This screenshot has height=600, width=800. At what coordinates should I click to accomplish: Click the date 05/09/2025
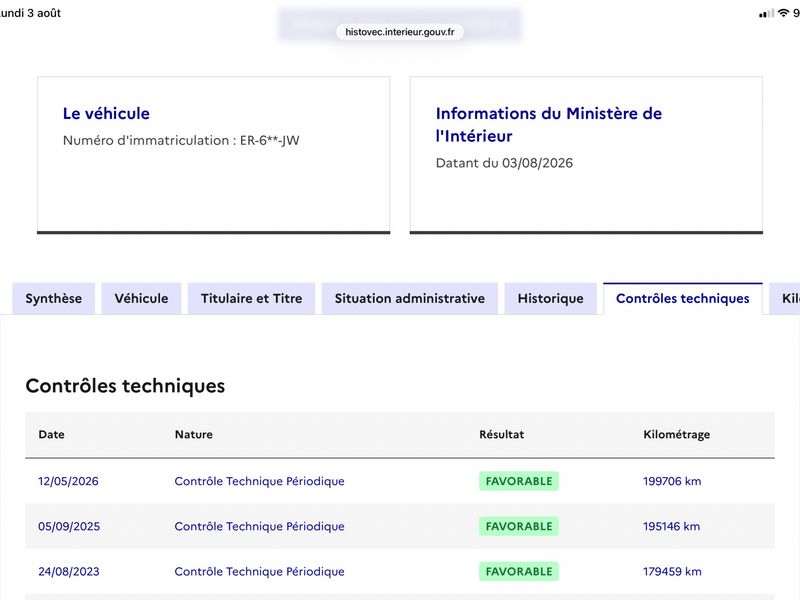coord(69,526)
